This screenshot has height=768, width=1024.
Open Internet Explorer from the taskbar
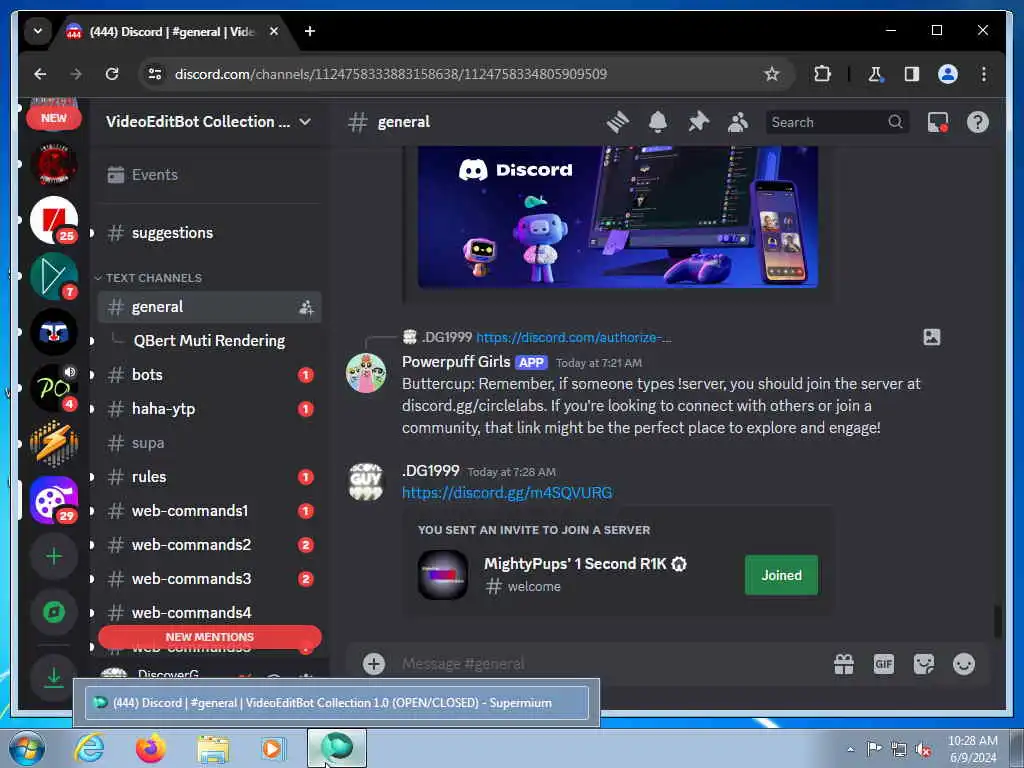89,748
